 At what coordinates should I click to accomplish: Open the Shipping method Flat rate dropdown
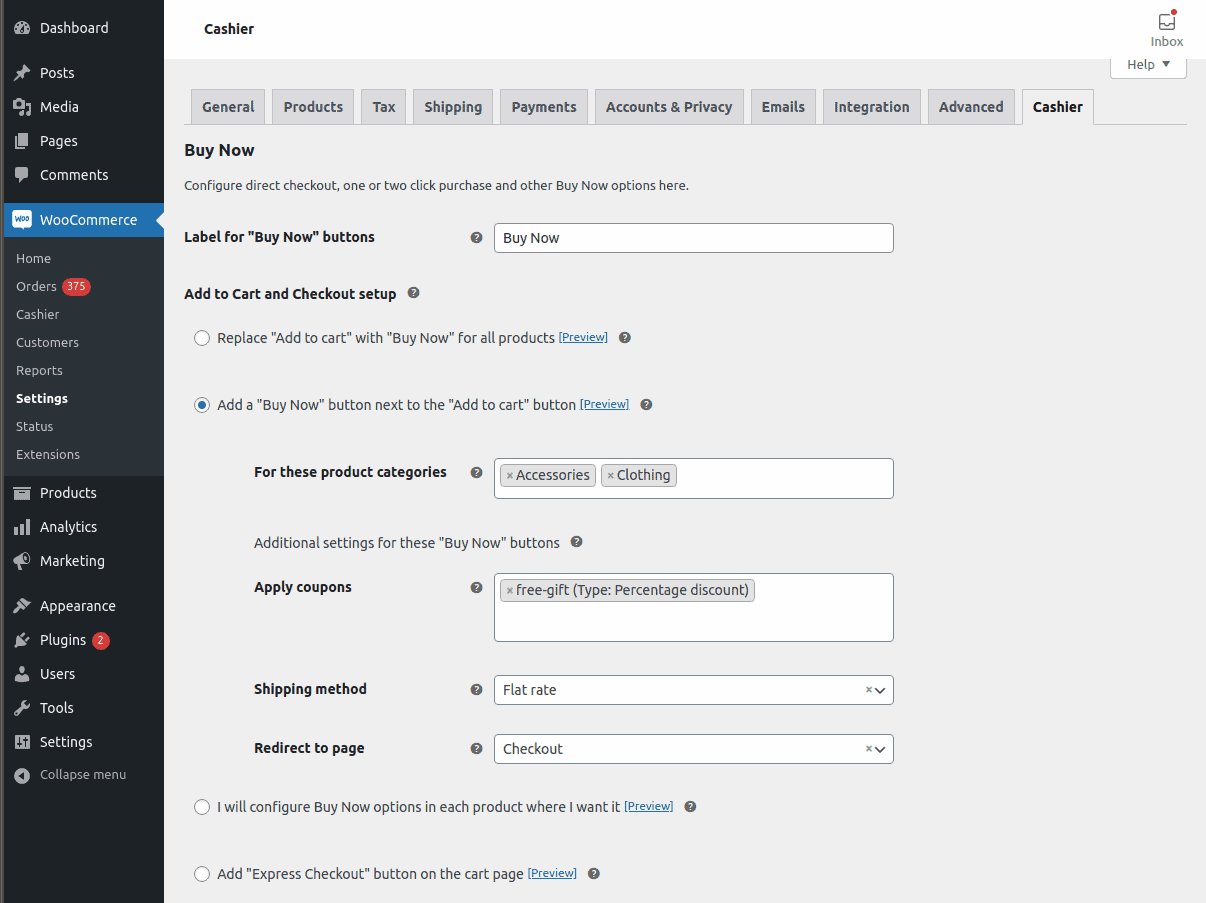click(x=693, y=690)
